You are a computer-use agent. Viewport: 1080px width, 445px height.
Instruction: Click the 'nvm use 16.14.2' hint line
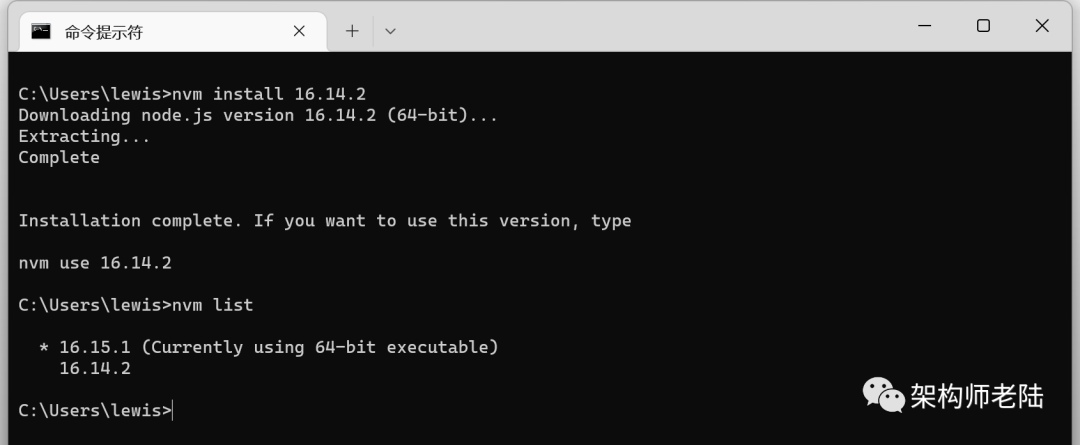[x=95, y=262]
